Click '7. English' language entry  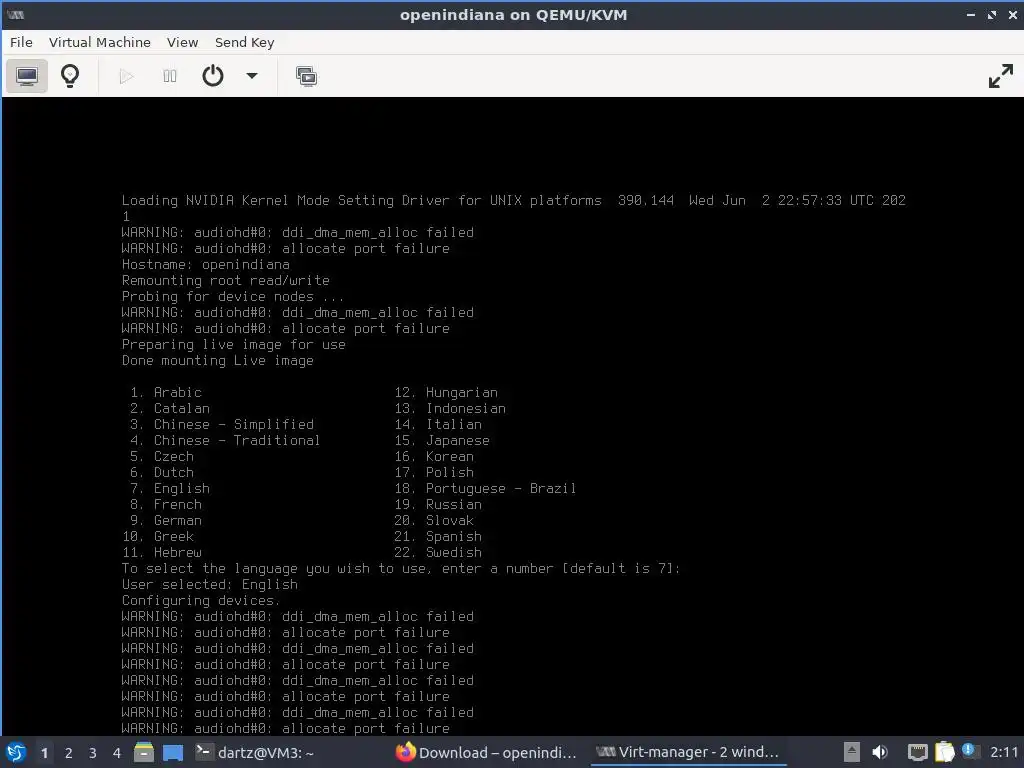pos(170,488)
